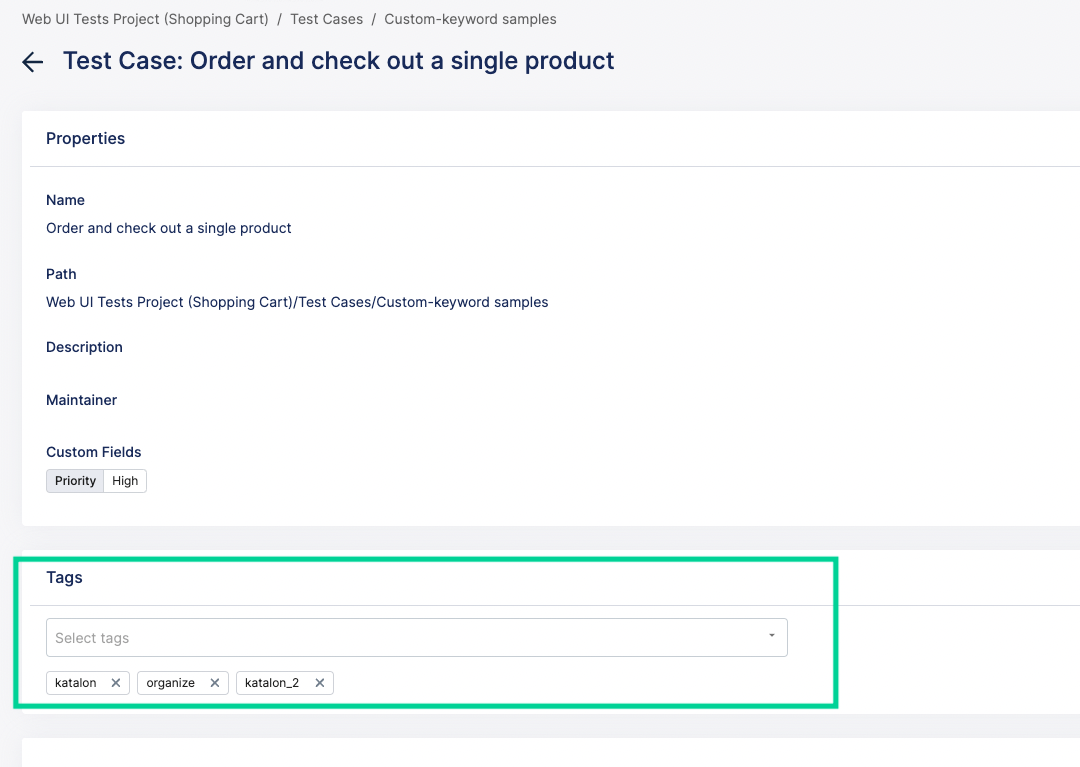
Task: Click the test case name value
Action: [x=169, y=228]
